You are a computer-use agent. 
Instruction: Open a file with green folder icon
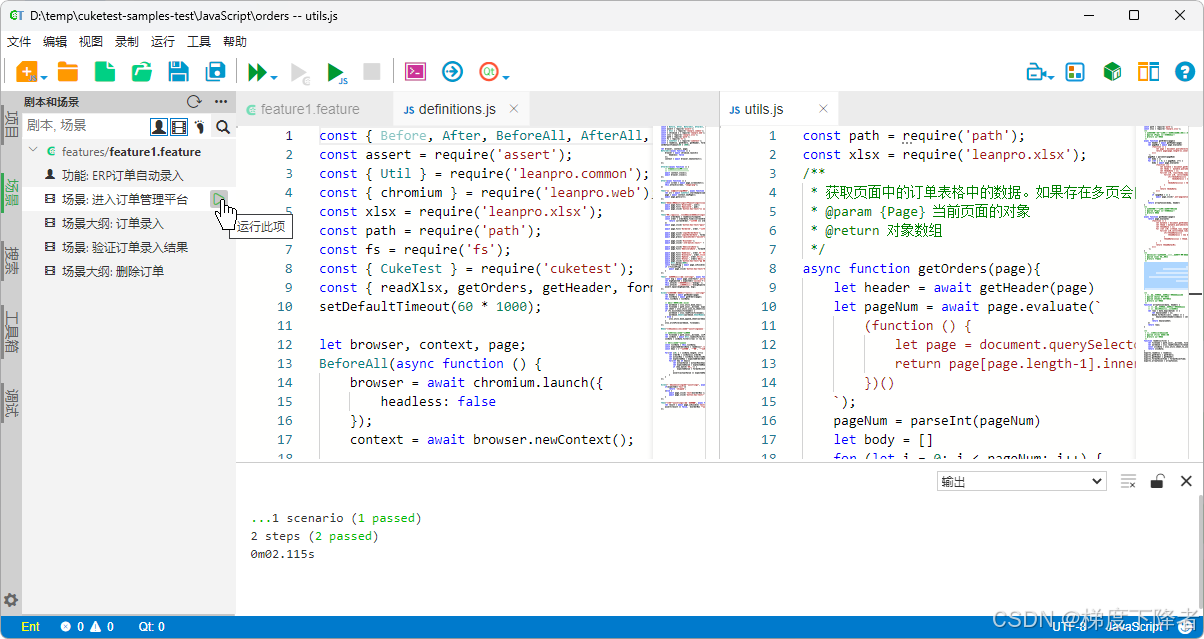[x=142, y=72]
